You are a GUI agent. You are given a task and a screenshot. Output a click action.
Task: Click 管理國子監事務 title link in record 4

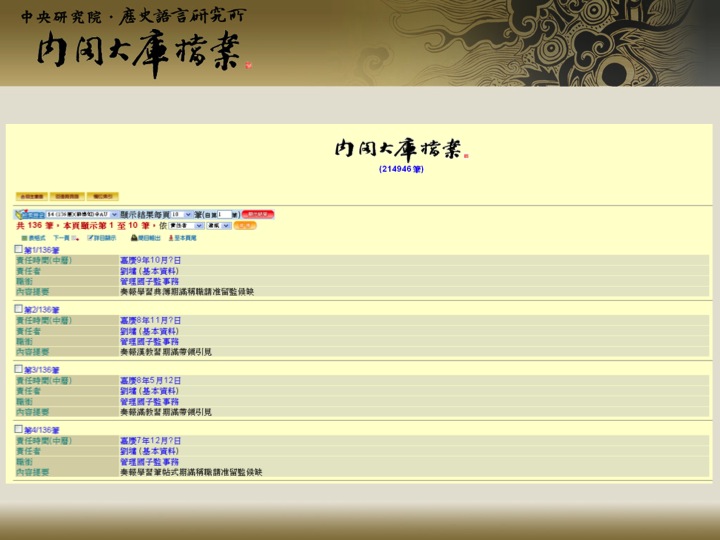pos(150,462)
